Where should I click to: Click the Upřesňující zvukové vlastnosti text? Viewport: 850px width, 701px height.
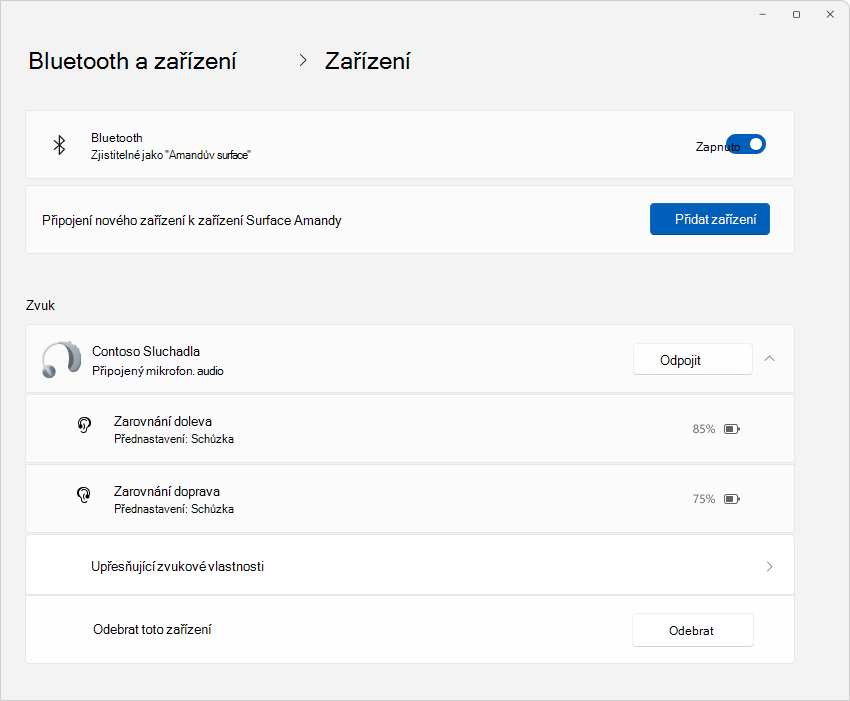click(177, 567)
